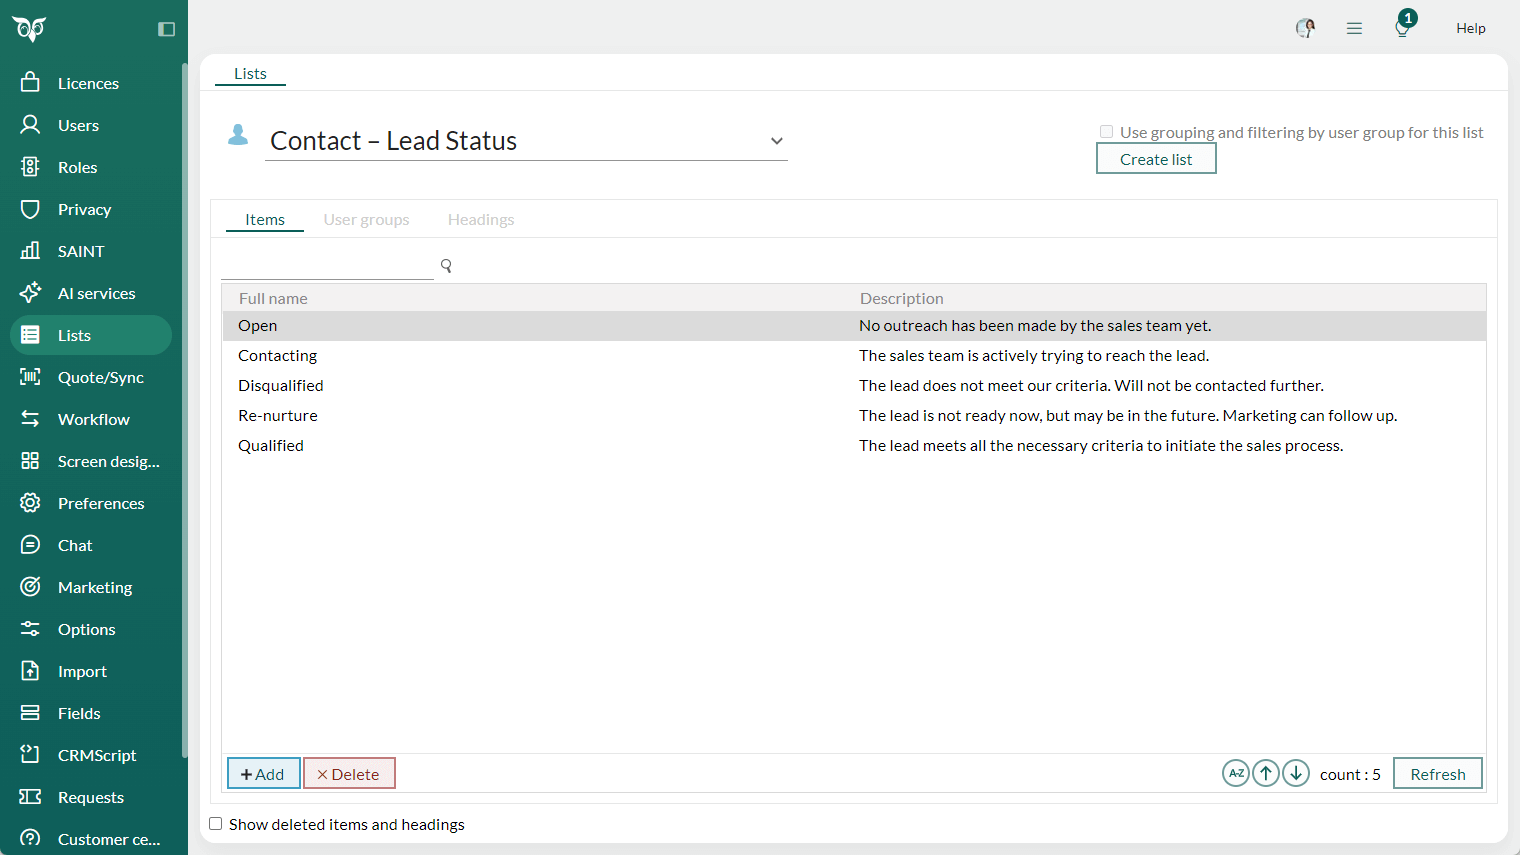Move selected item down with arrow control
This screenshot has width=1520, height=855.
click(1295, 772)
